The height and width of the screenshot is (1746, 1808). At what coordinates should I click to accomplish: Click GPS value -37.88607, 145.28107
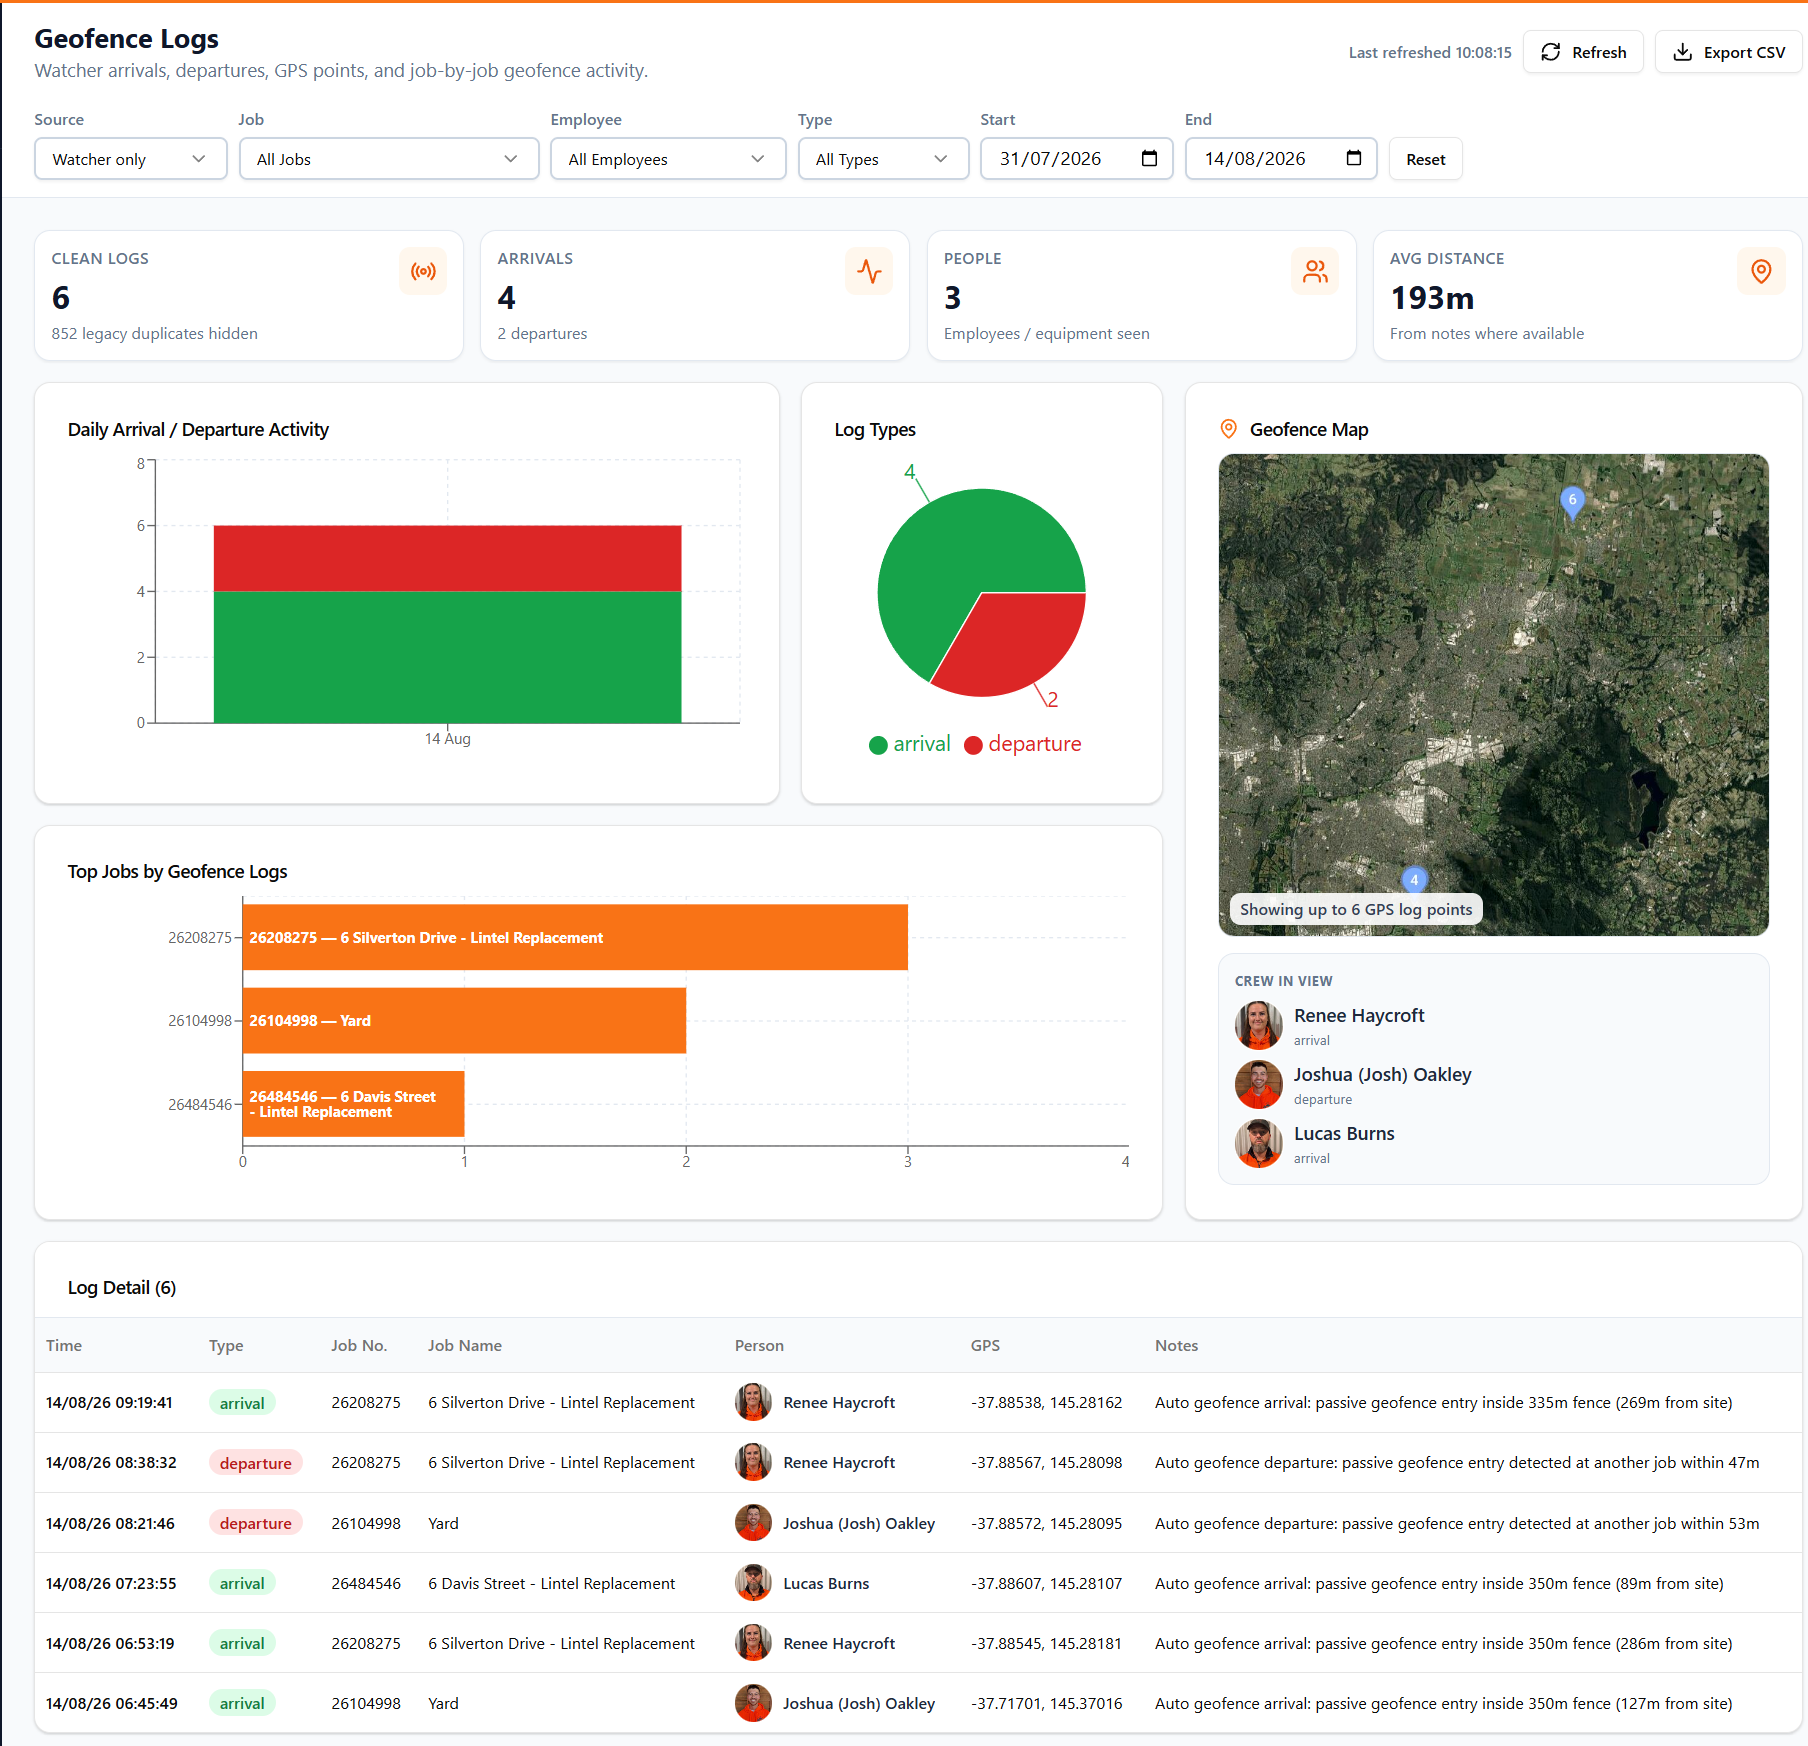(1047, 1583)
